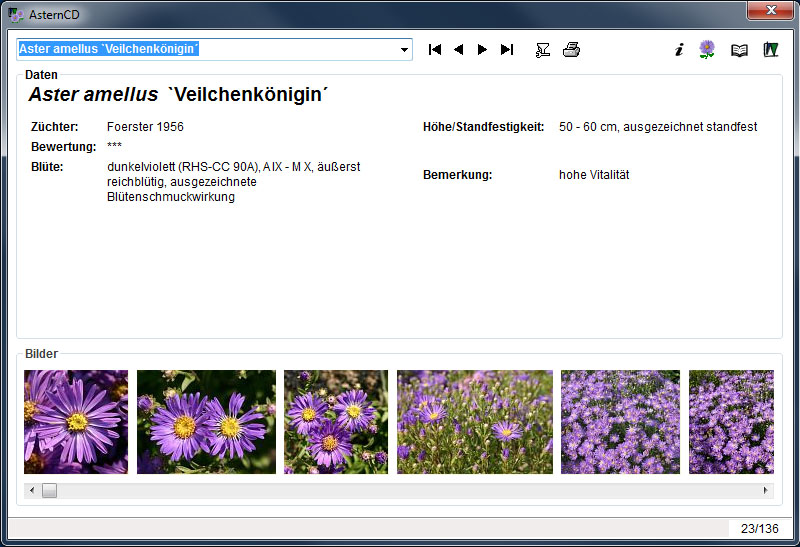Open the filter/search tool icon
This screenshot has width=800, height=547.
click(543, 50)
